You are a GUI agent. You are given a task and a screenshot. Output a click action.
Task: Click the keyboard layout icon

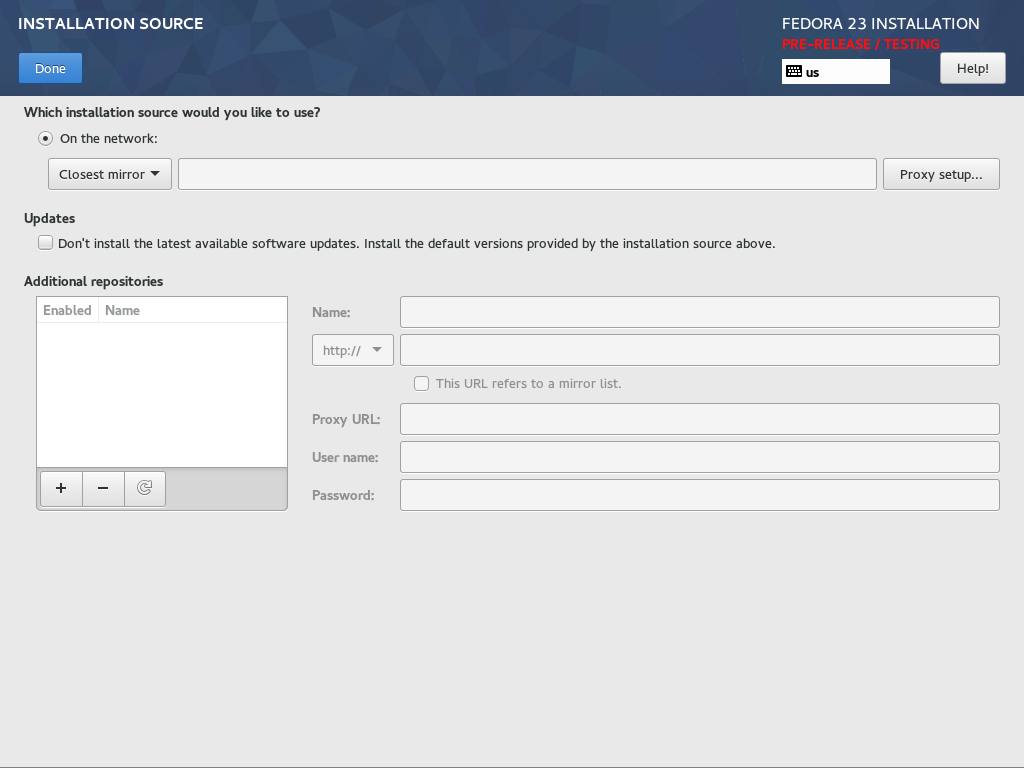pyautogui.click(x=793, y=71)
